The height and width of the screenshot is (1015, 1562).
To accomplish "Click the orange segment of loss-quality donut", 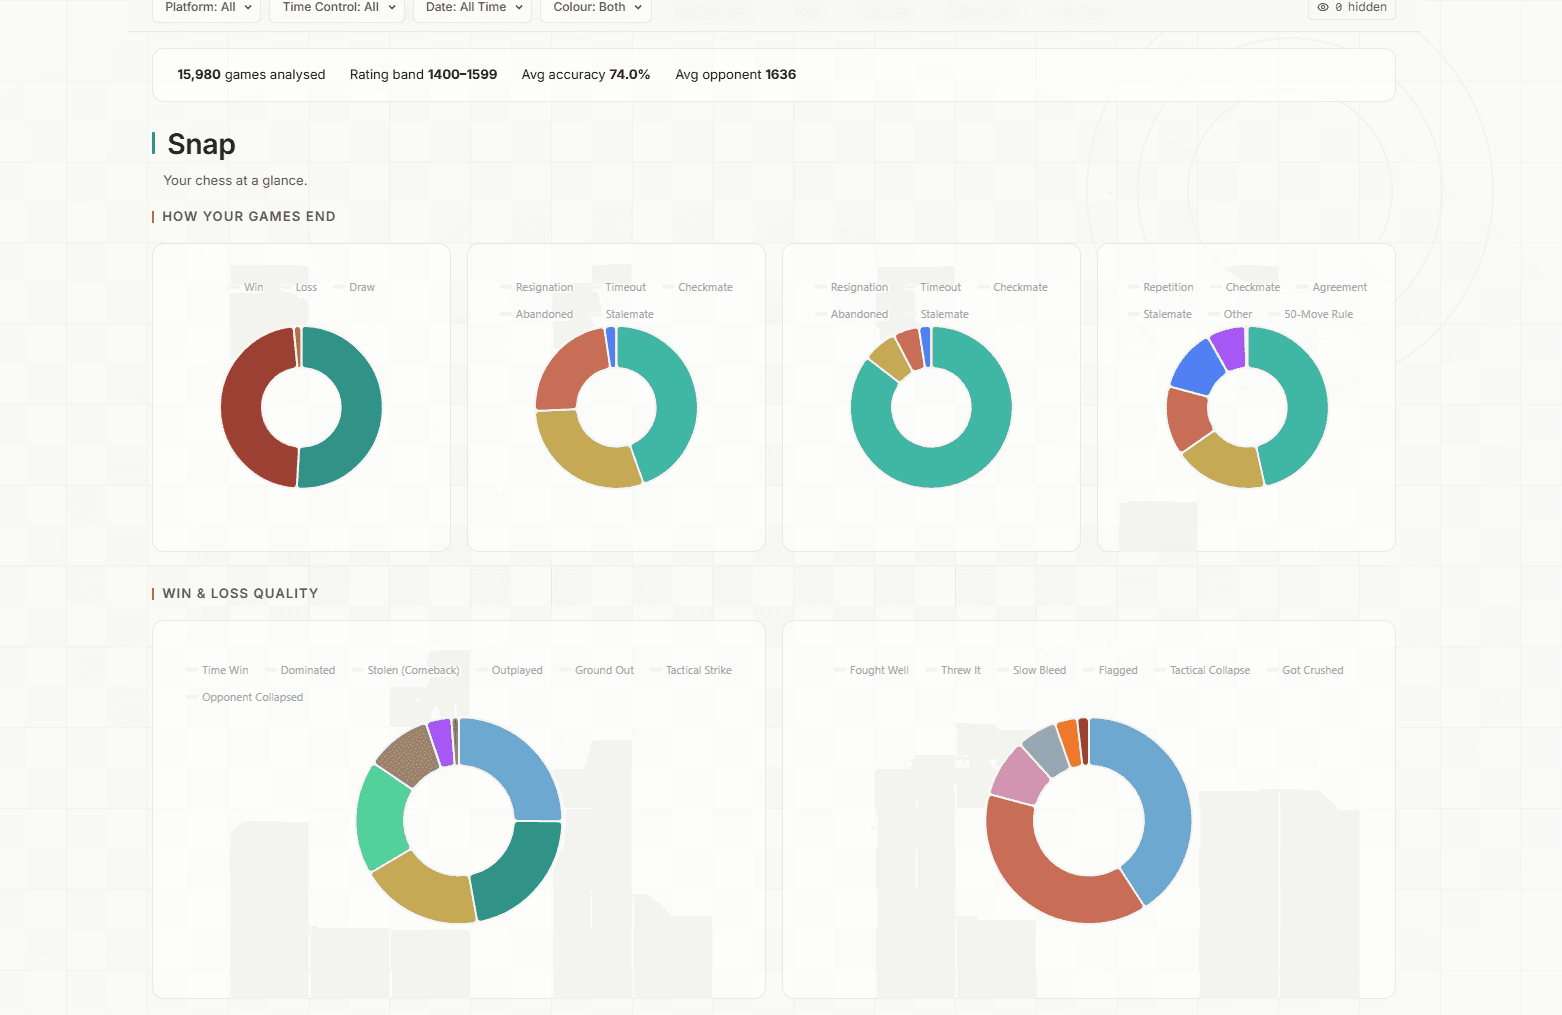I will (x=1069, y=742).
